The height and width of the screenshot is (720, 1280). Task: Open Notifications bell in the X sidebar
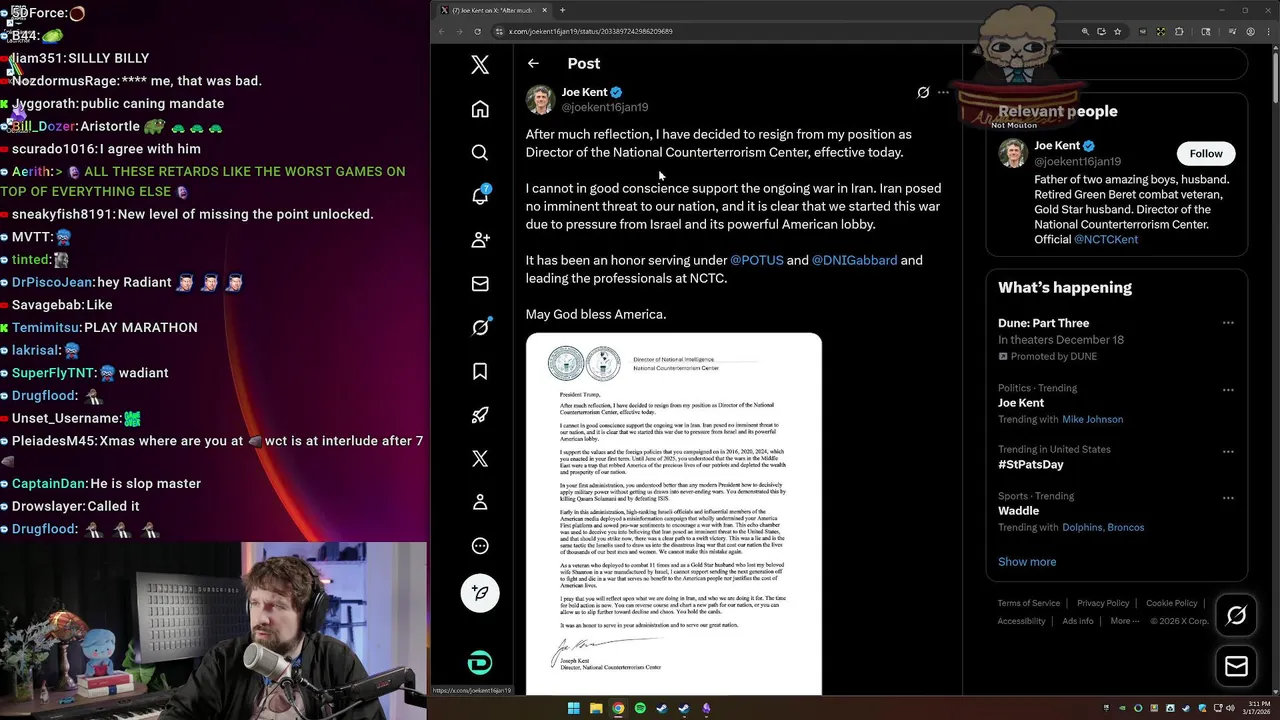tap(480, 195)
